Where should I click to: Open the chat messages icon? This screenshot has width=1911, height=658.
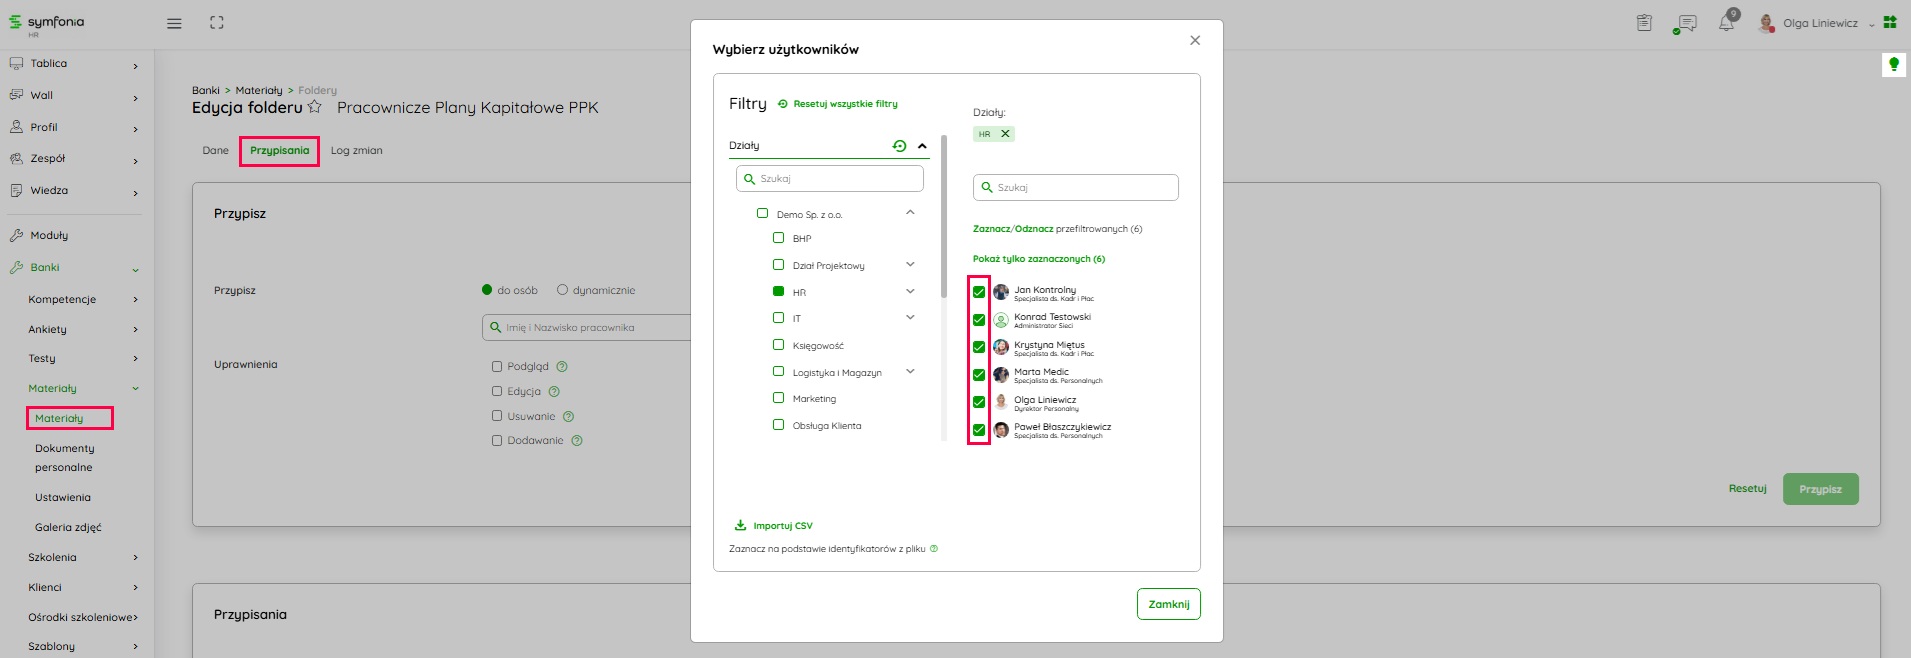1686,23
